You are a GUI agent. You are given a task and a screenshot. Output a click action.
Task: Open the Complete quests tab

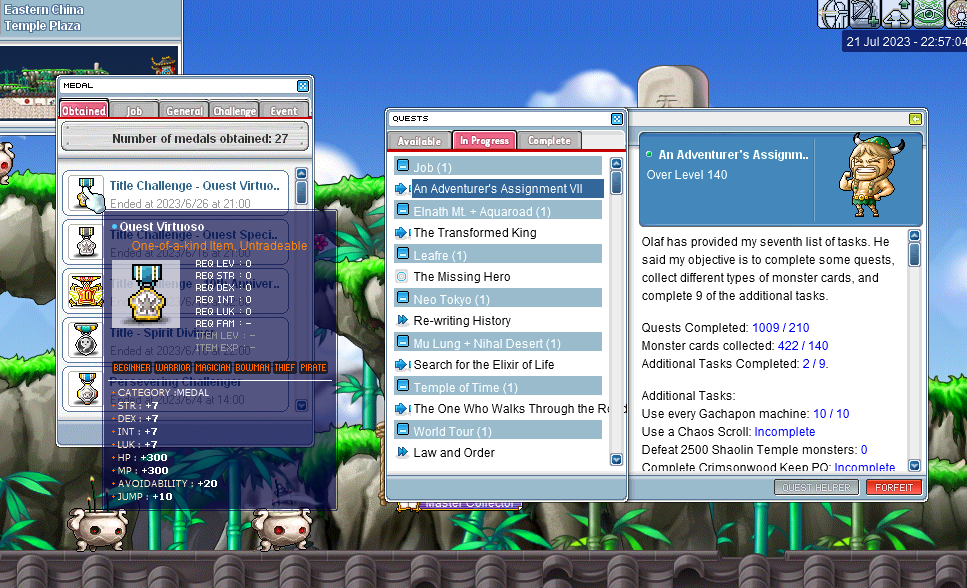[549, 141]
